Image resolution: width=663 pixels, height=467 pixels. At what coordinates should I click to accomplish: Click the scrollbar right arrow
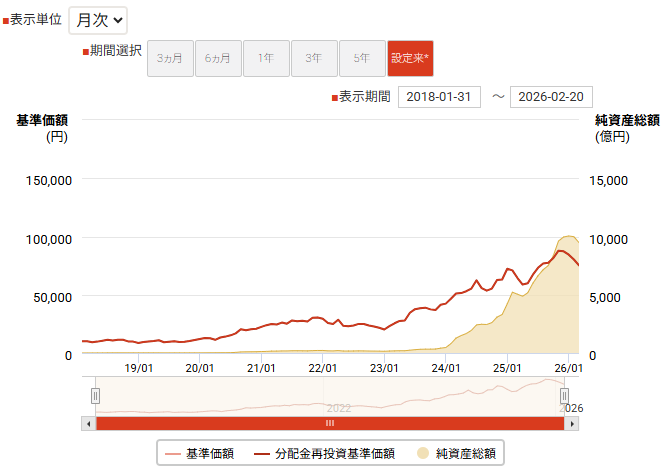coord(572,424)
